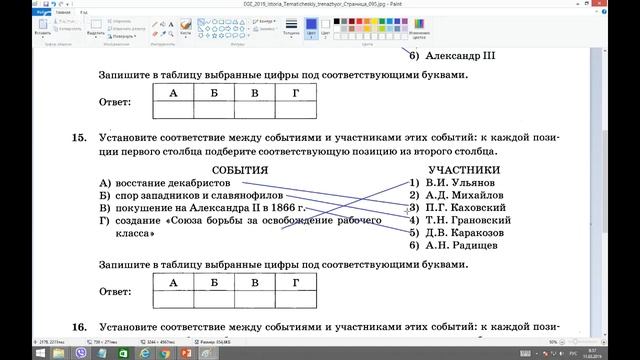Open Paint Help question mark icon
Viewport: 640px width, 360px height.
[604, 12]
